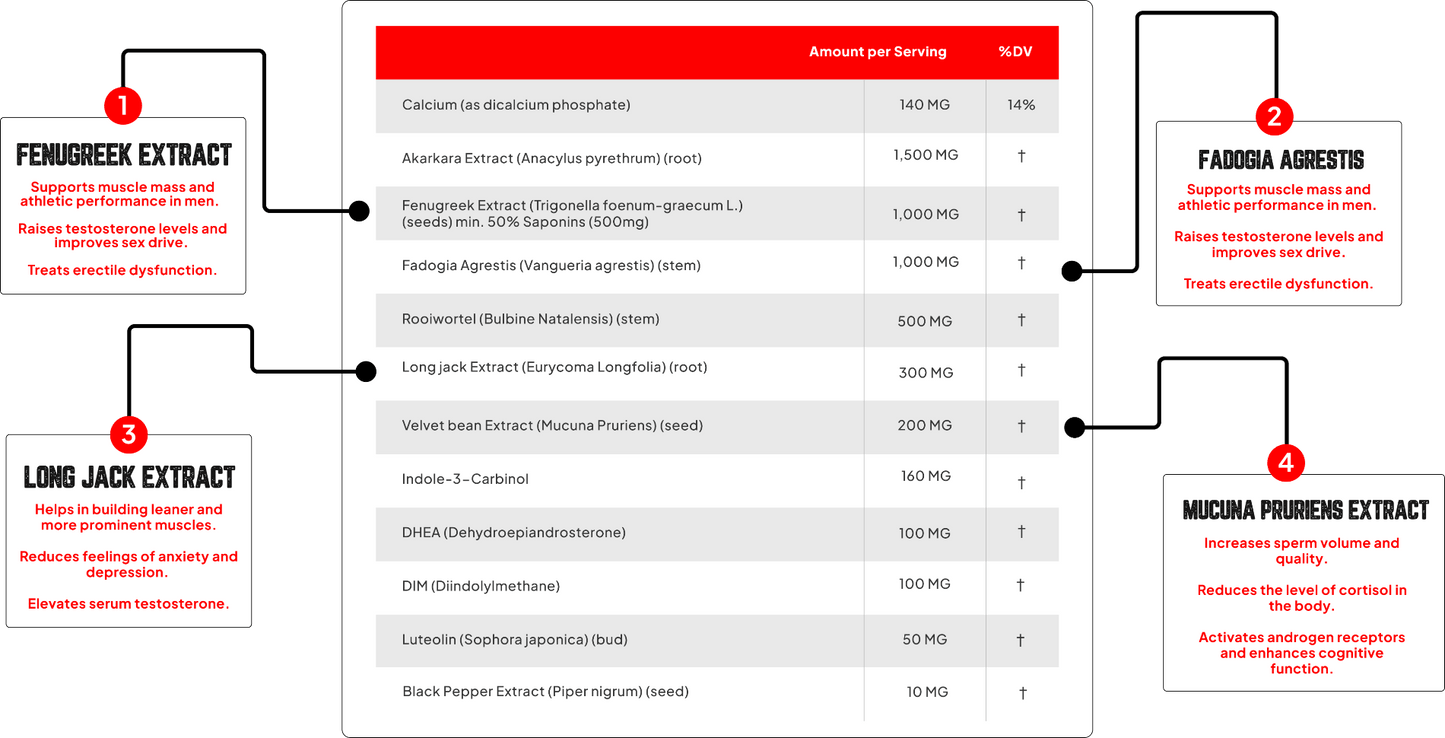The image size is (1445, 738).
Task: Click the red number 2 badge
Action: pyautogui.click(x=1274, y=116)
